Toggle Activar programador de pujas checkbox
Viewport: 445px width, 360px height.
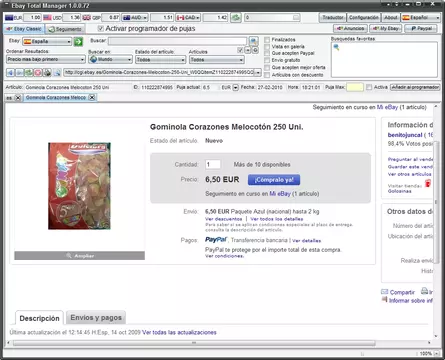point(101,28)
